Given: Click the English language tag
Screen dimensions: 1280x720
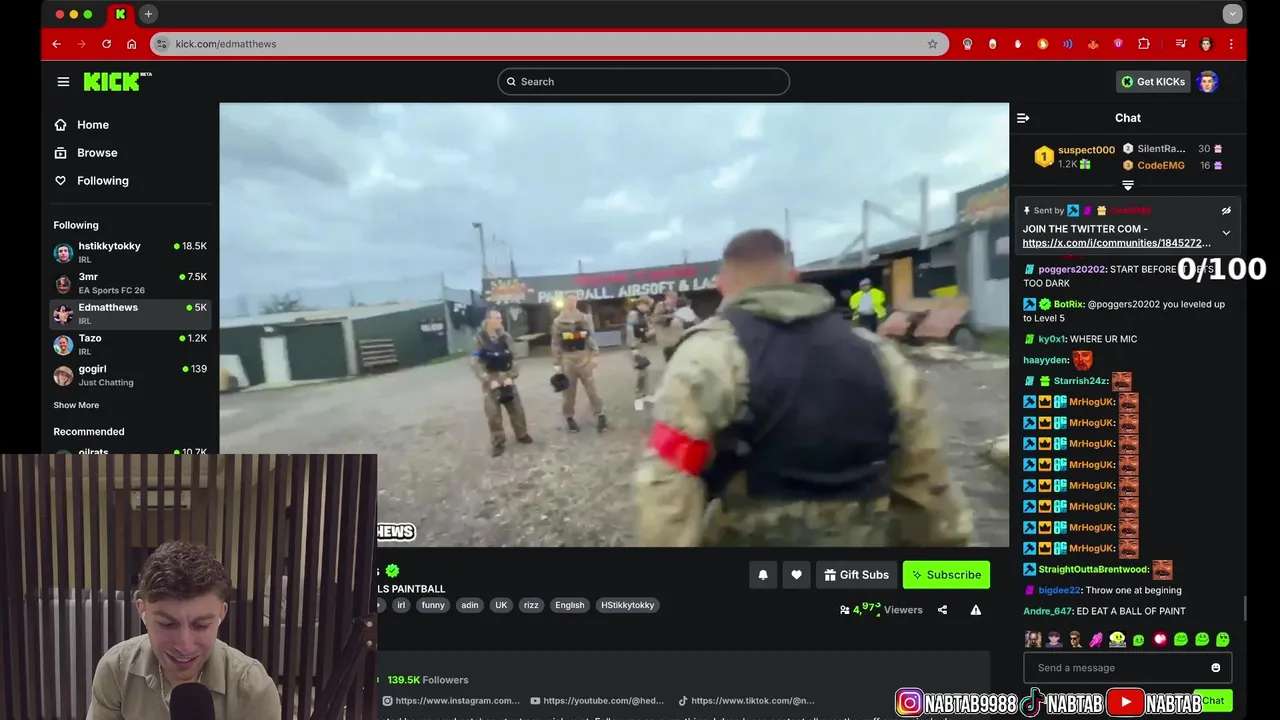Looking at the screenshot, I should (x=570, y=605).
